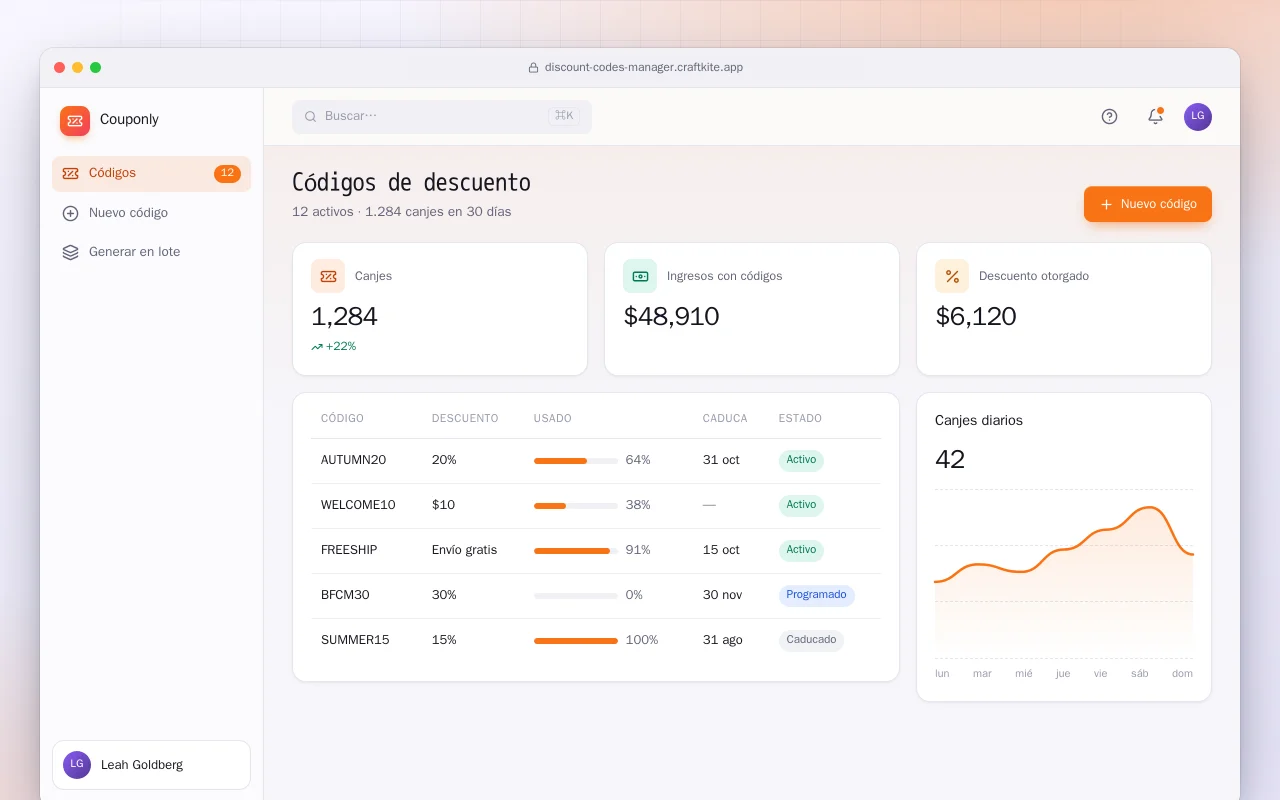This screenshot has height=800, width=1280.
Task: Click the FREESHIP usage progress bar
Action: (x=576, y=551)
